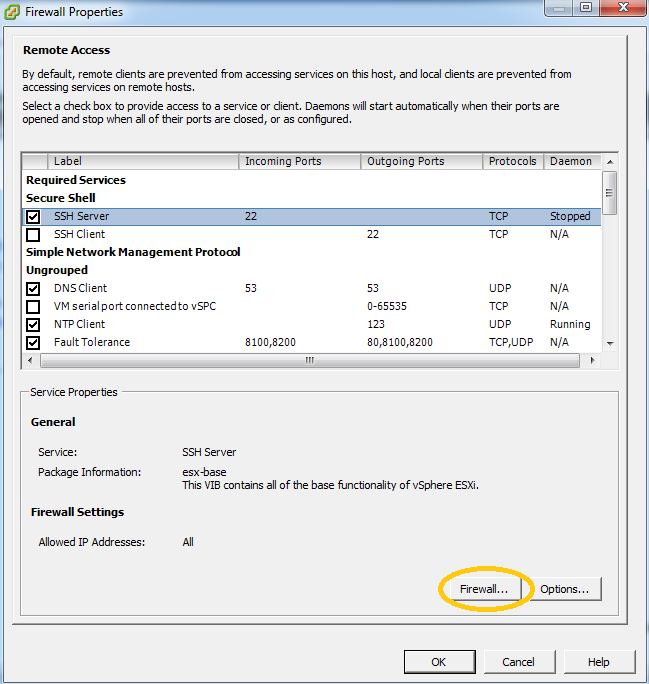Select the SSH Server row label
649x684 pixels.
click(82, 216)
